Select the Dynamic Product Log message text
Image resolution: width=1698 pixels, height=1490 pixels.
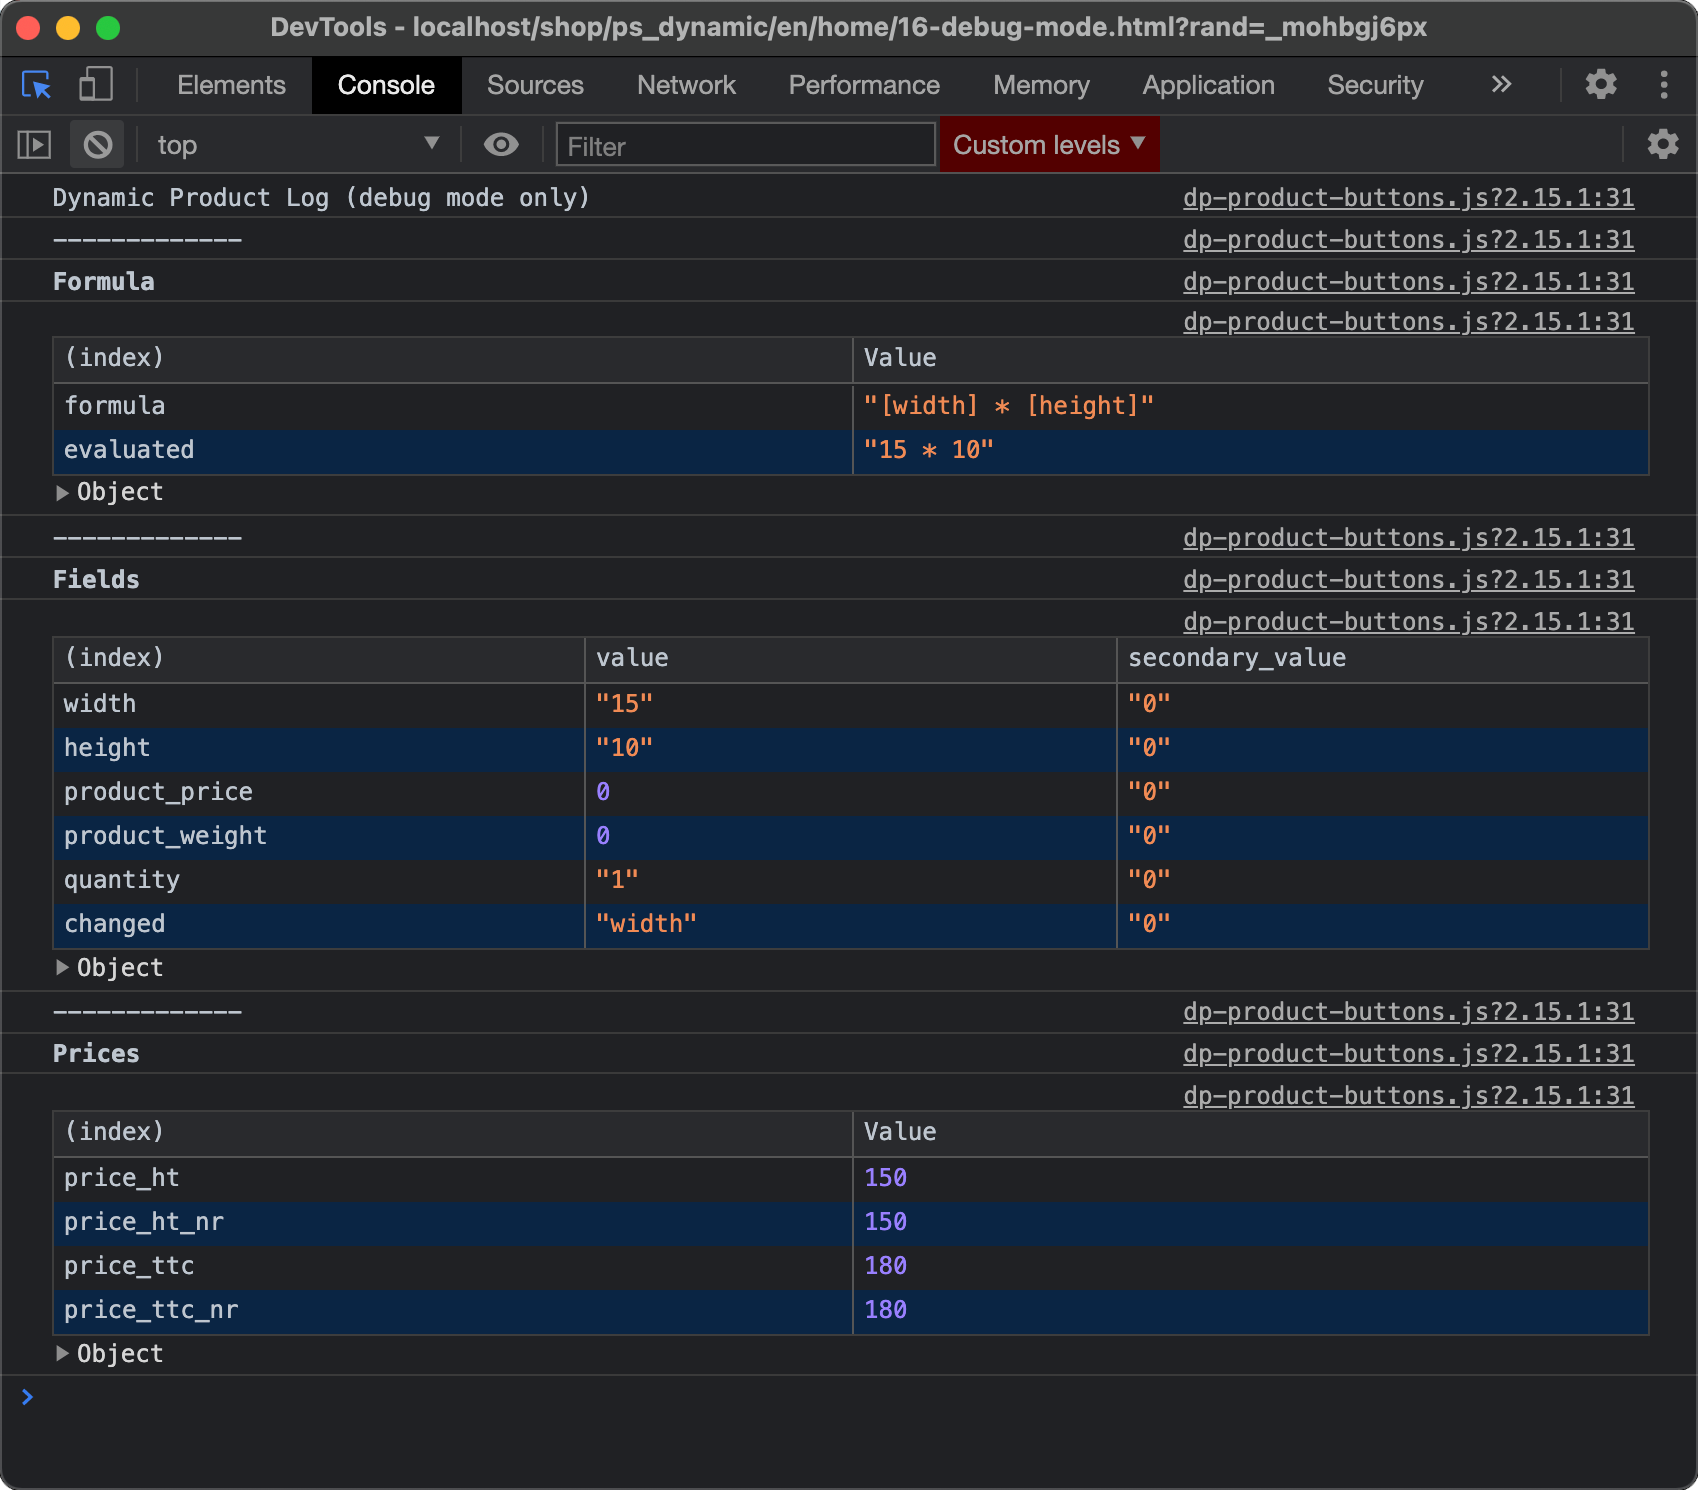pos(321,198)
